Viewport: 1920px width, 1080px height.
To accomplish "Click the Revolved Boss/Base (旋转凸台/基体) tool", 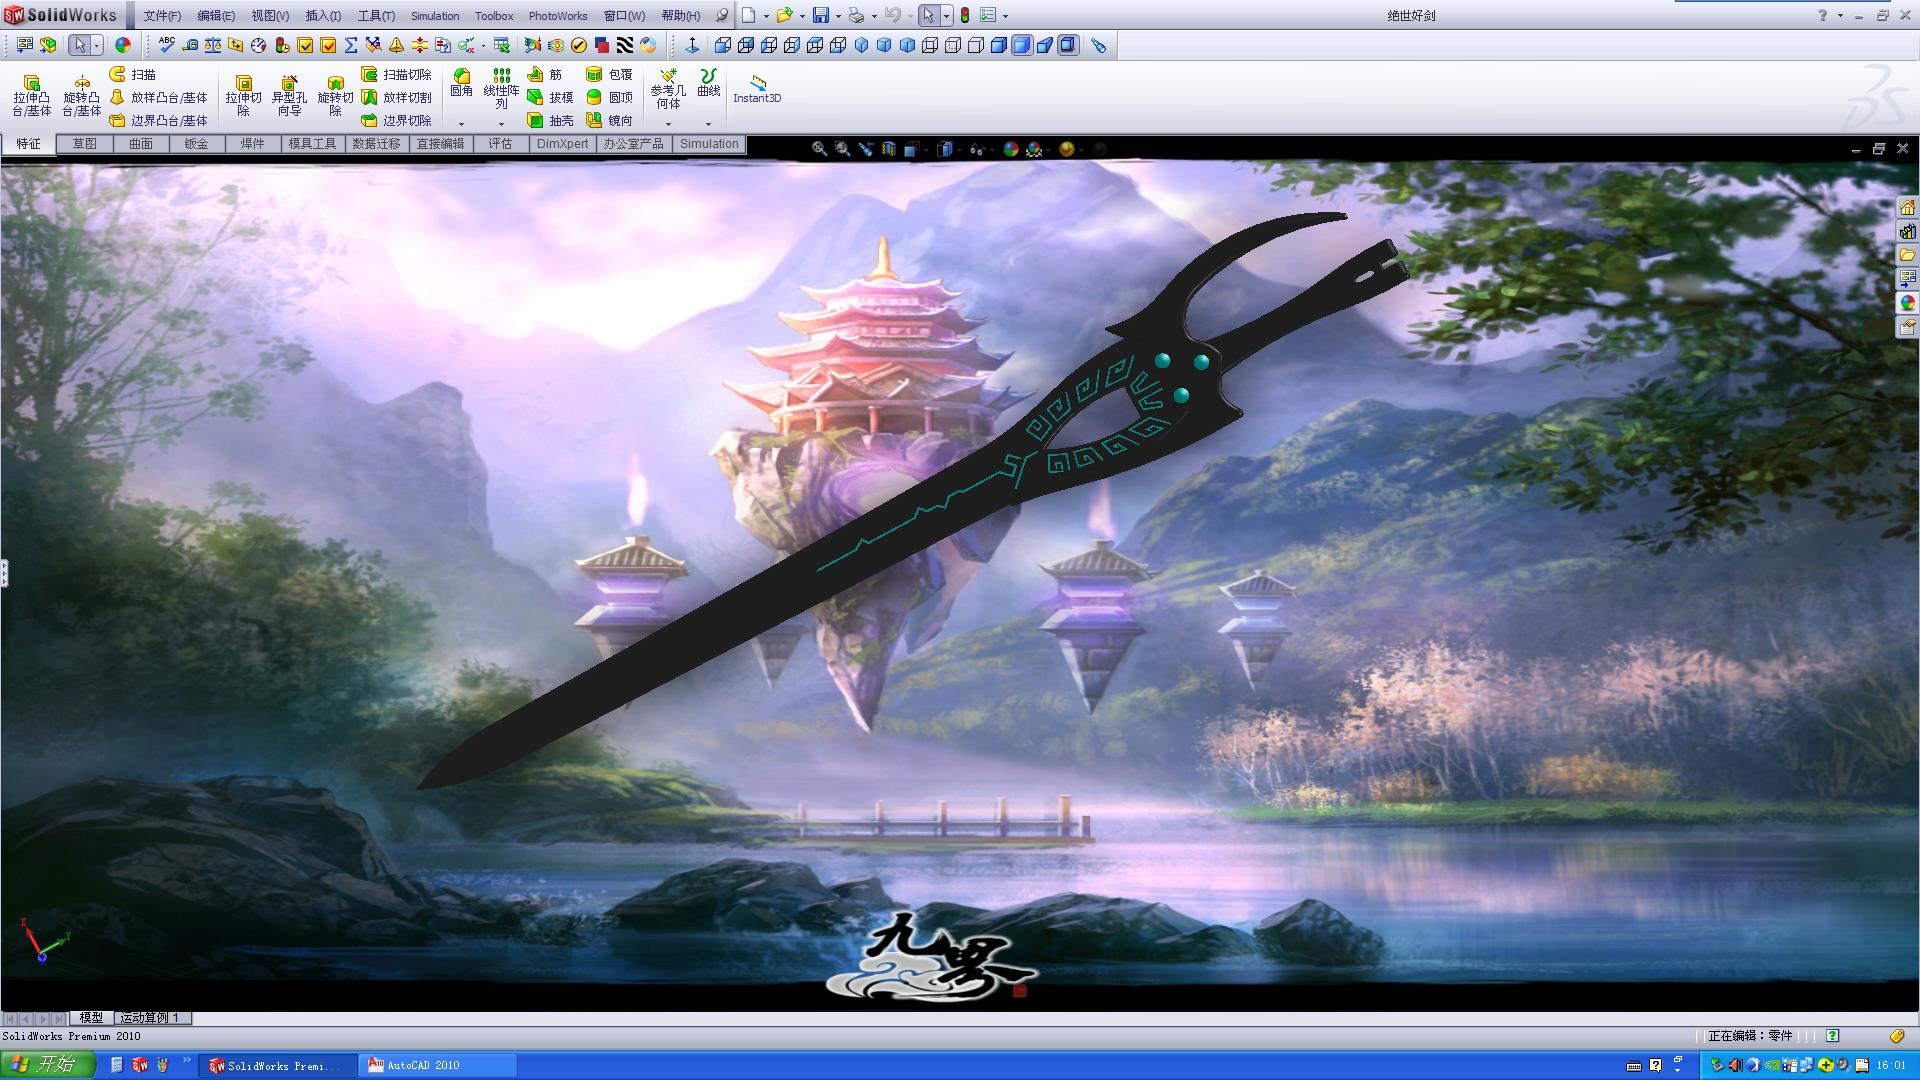I will click(x=81, y=95).
